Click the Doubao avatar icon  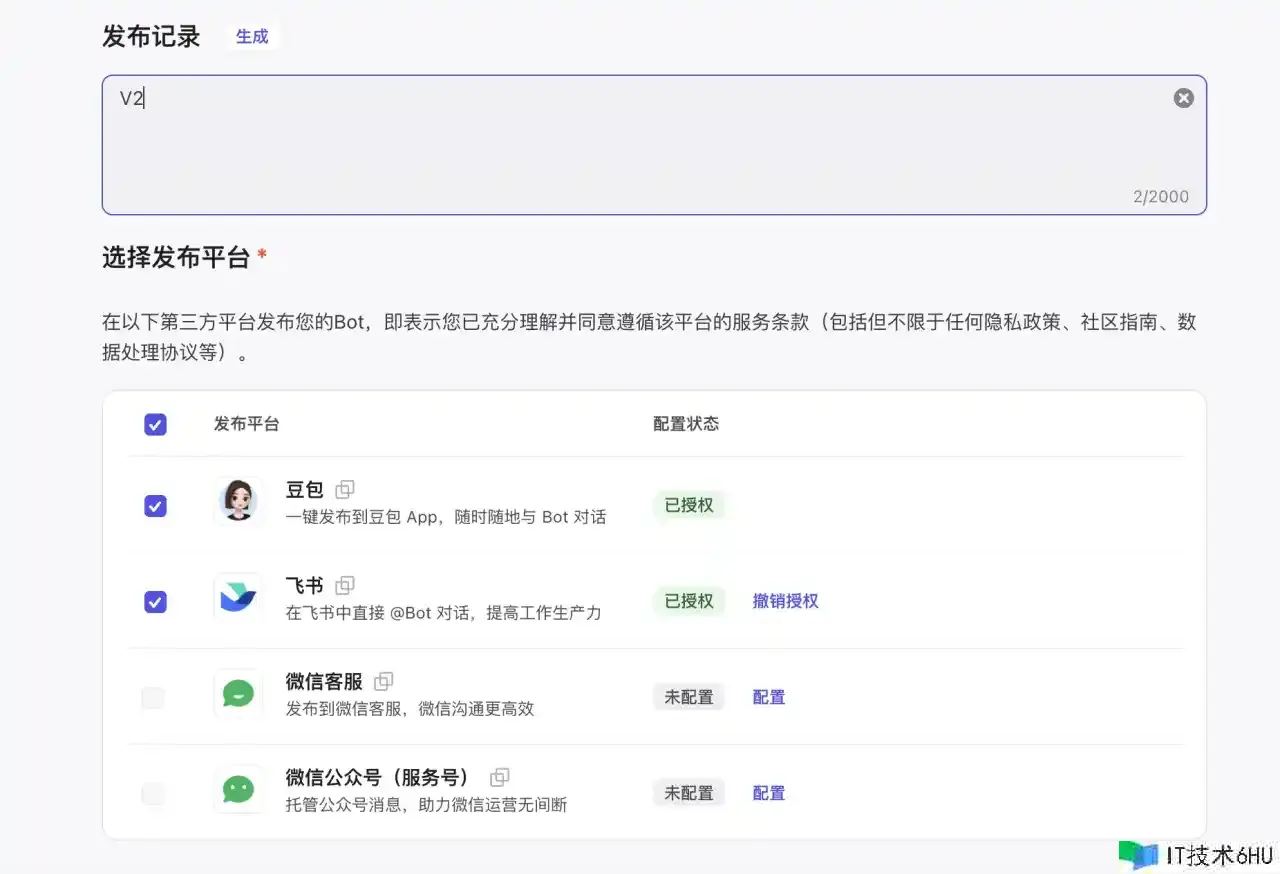[238, 501]
